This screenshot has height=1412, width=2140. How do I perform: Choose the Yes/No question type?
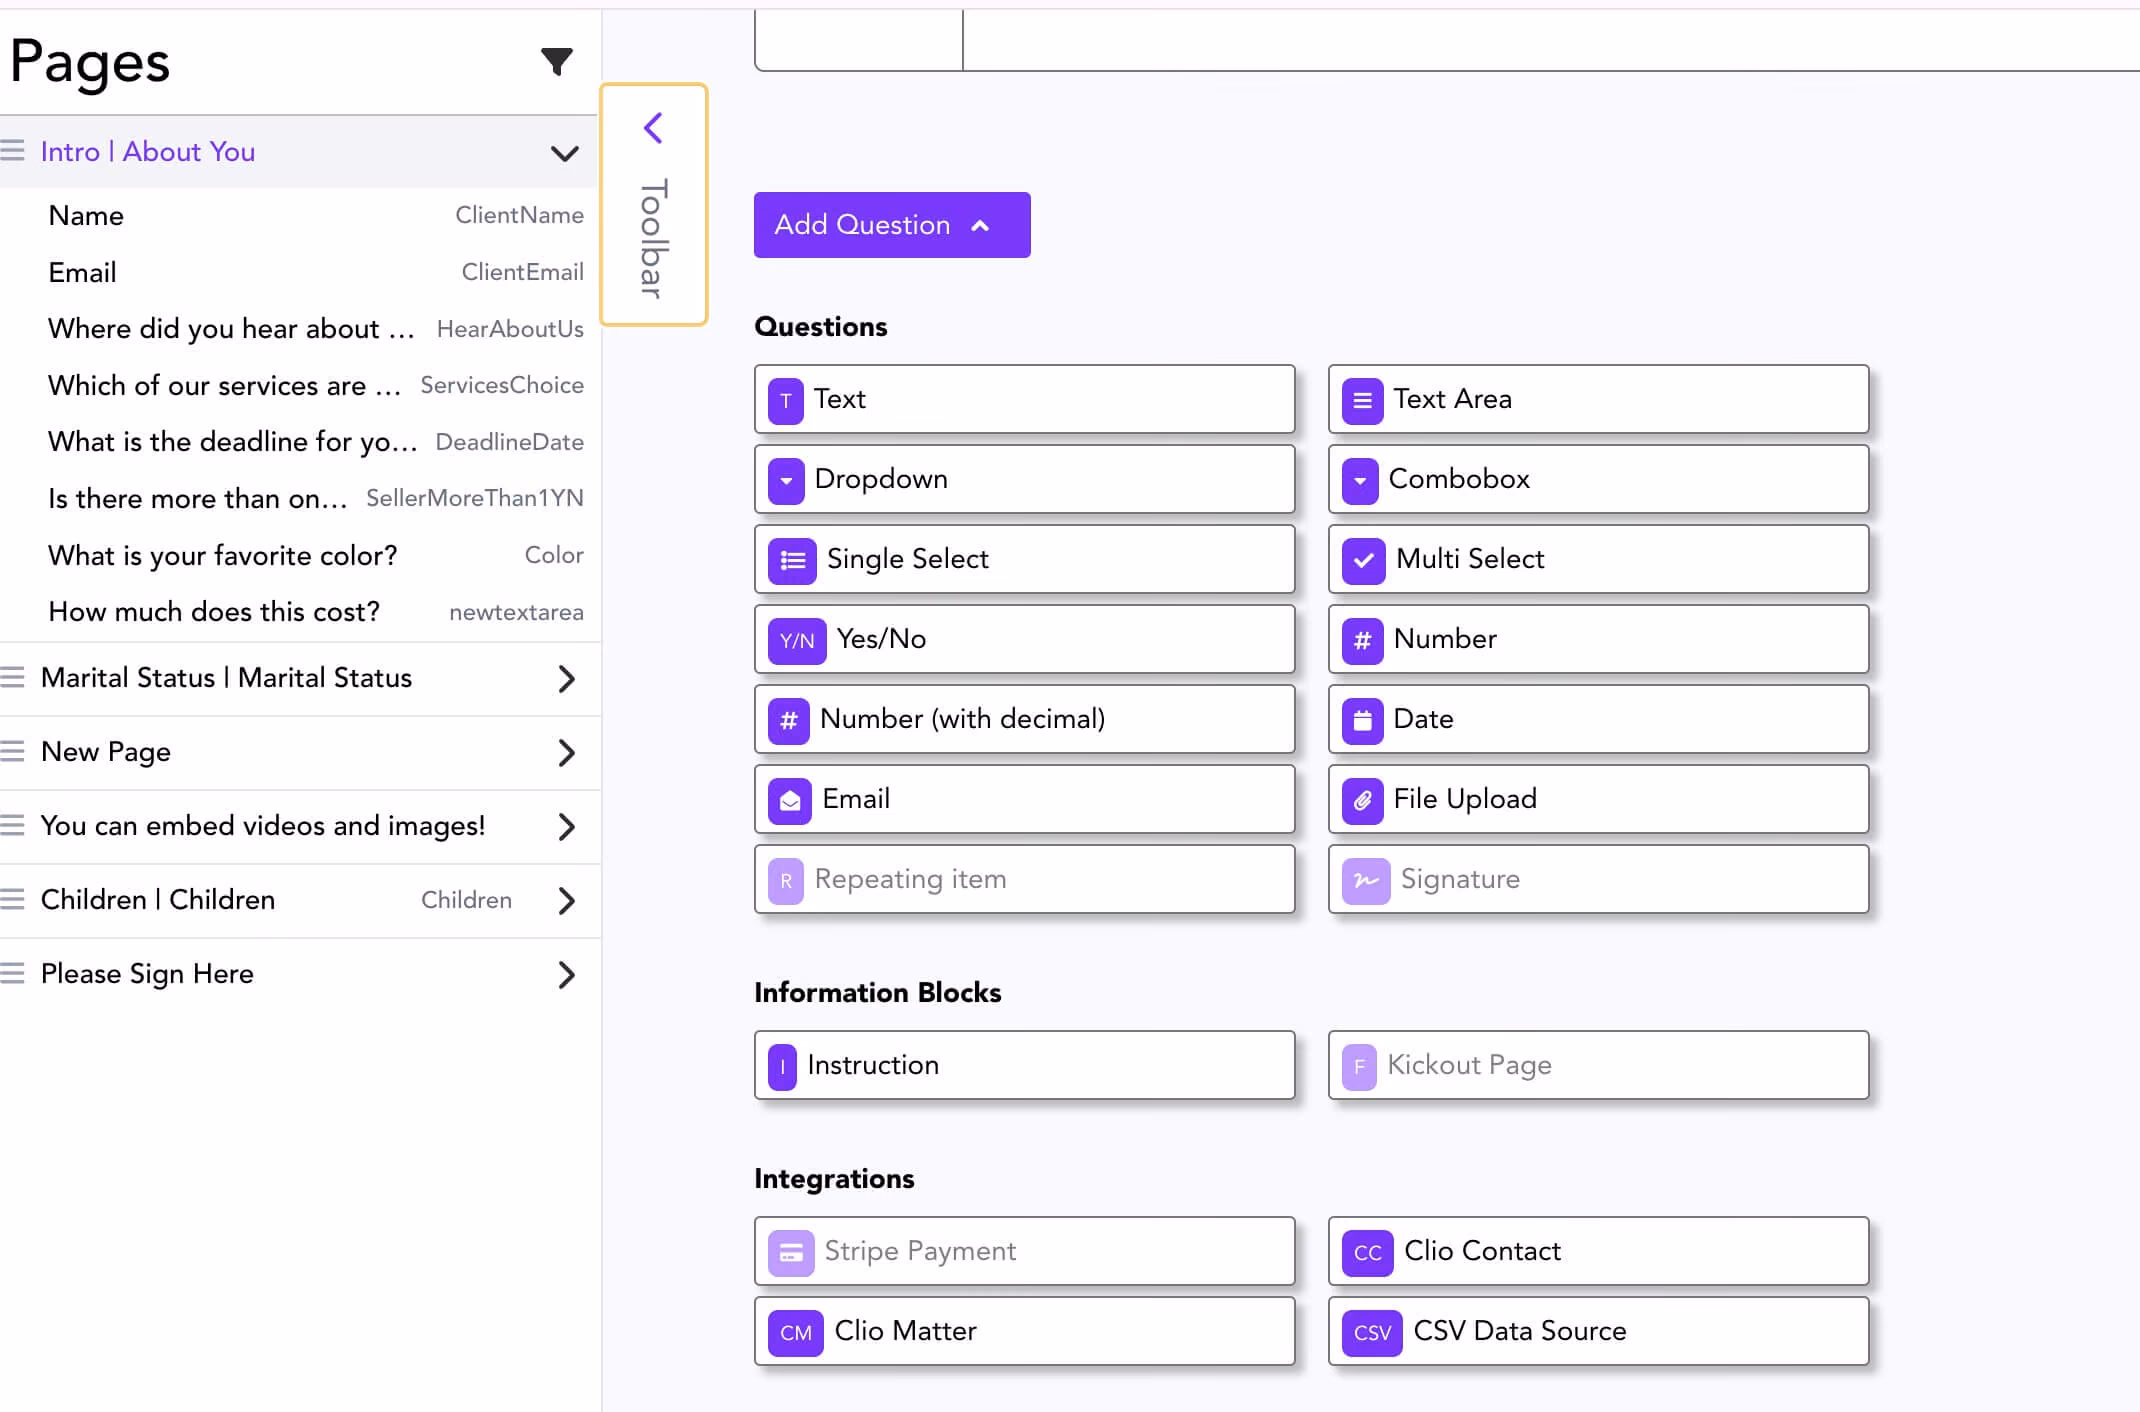pyautogui.click(x=1025, y=639)
